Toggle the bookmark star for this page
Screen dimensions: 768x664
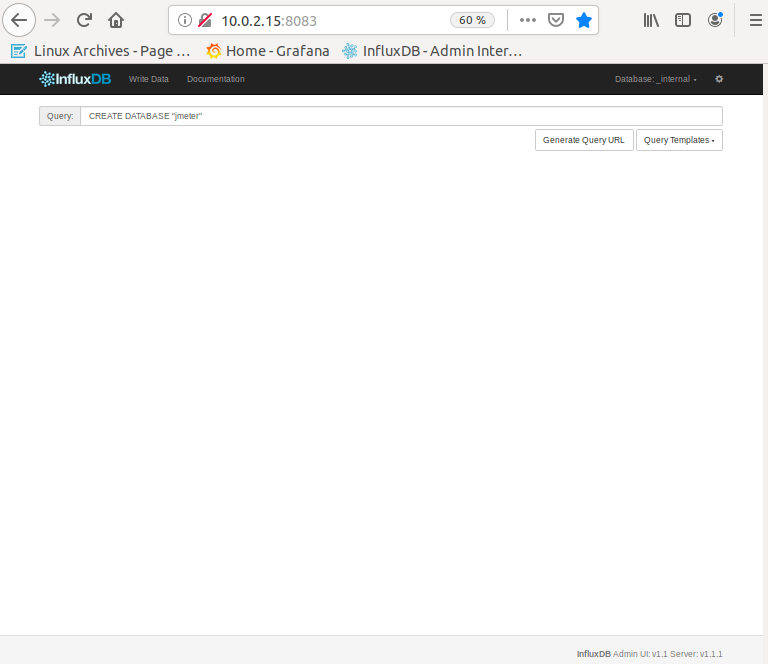click(x=583, y=20)
